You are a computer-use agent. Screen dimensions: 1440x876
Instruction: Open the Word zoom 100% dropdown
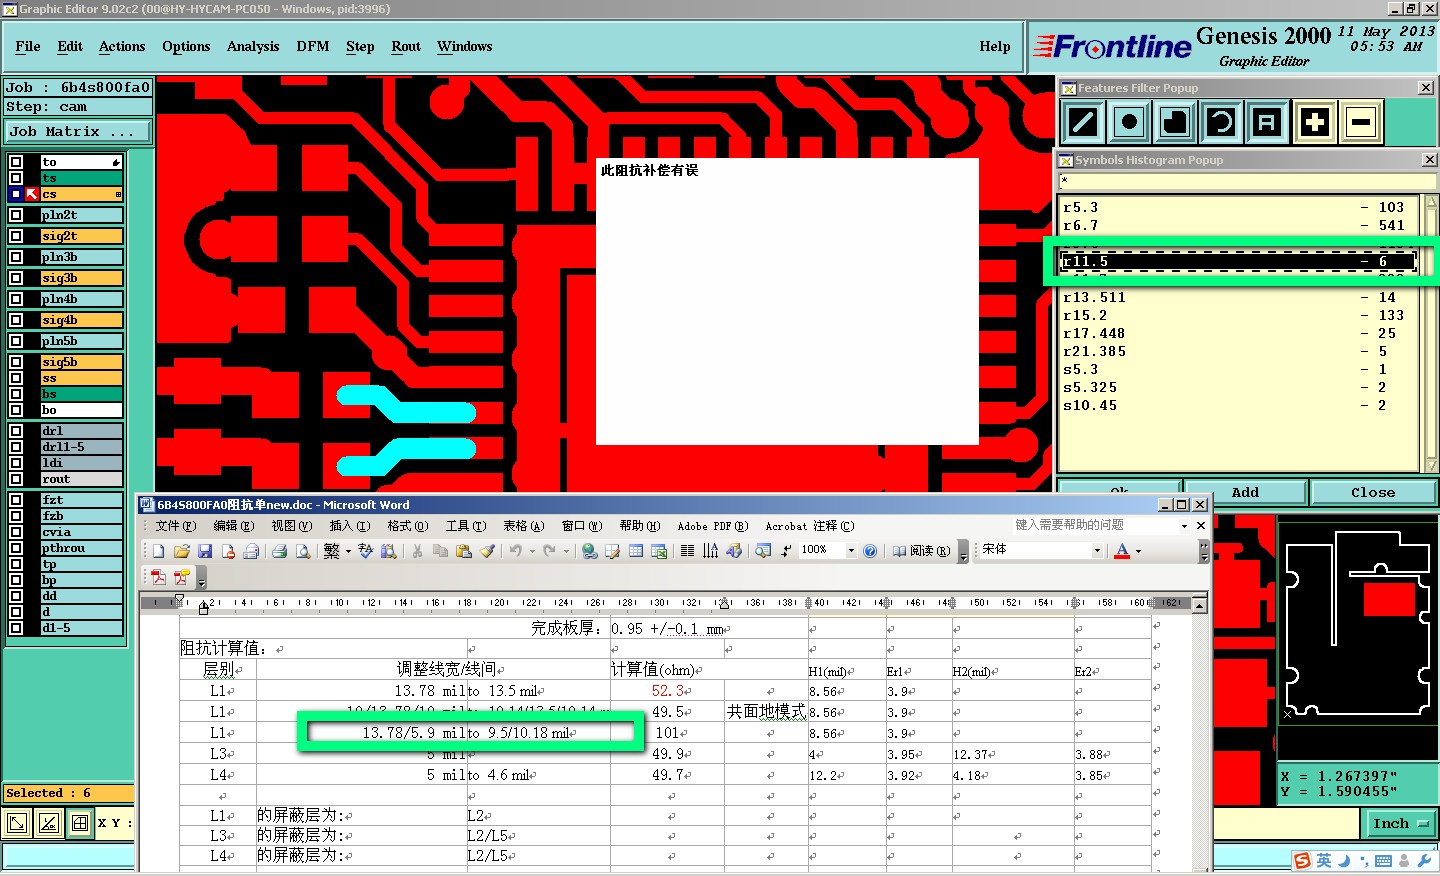pyautogui.click(x=852, y=551)
